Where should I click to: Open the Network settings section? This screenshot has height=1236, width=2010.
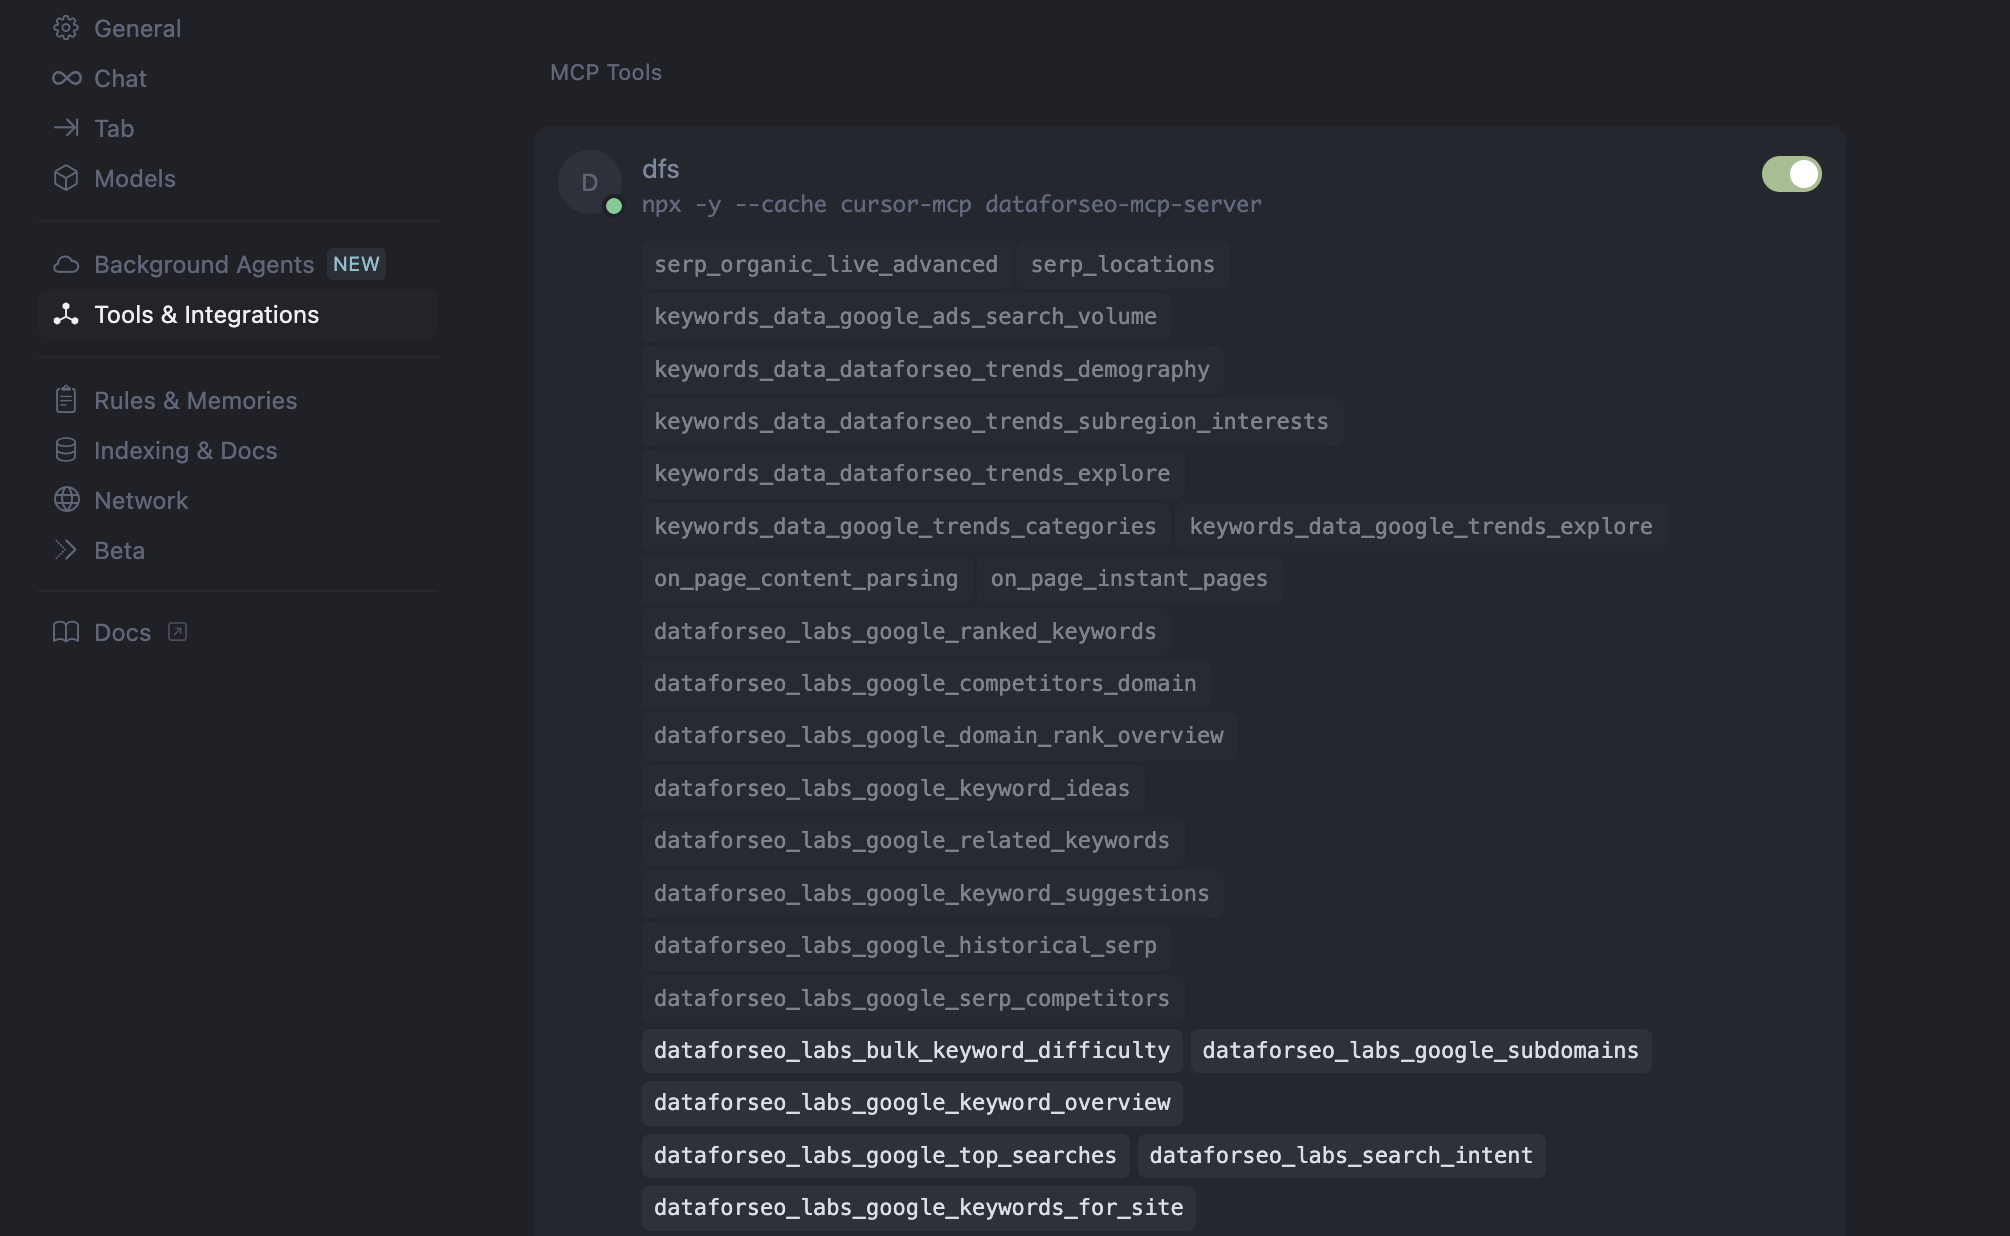click(238, 500)
